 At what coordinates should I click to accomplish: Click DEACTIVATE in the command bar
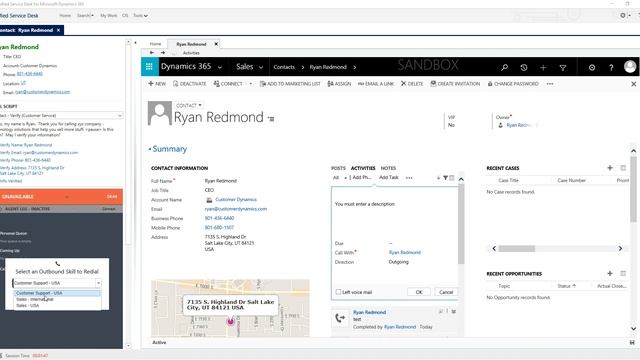coord(189,84)
